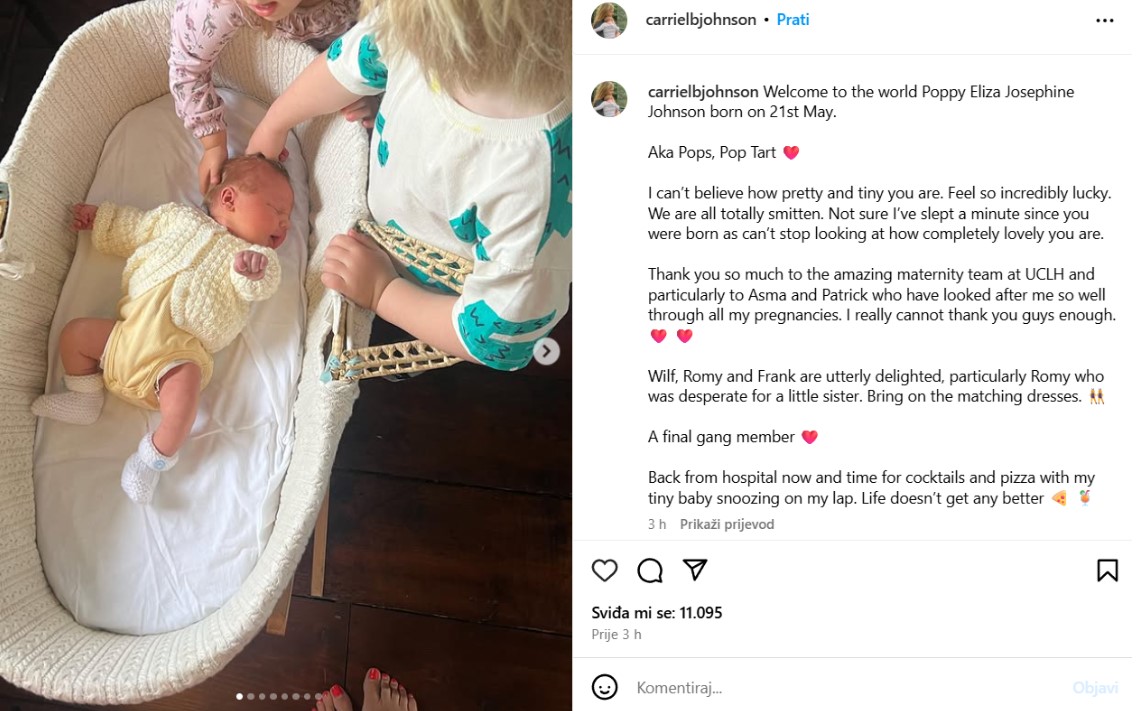Like the post with the heart icon
The height and width of the screenshot is (711, 1137).
pyautogui.click(x=604, y=570)
